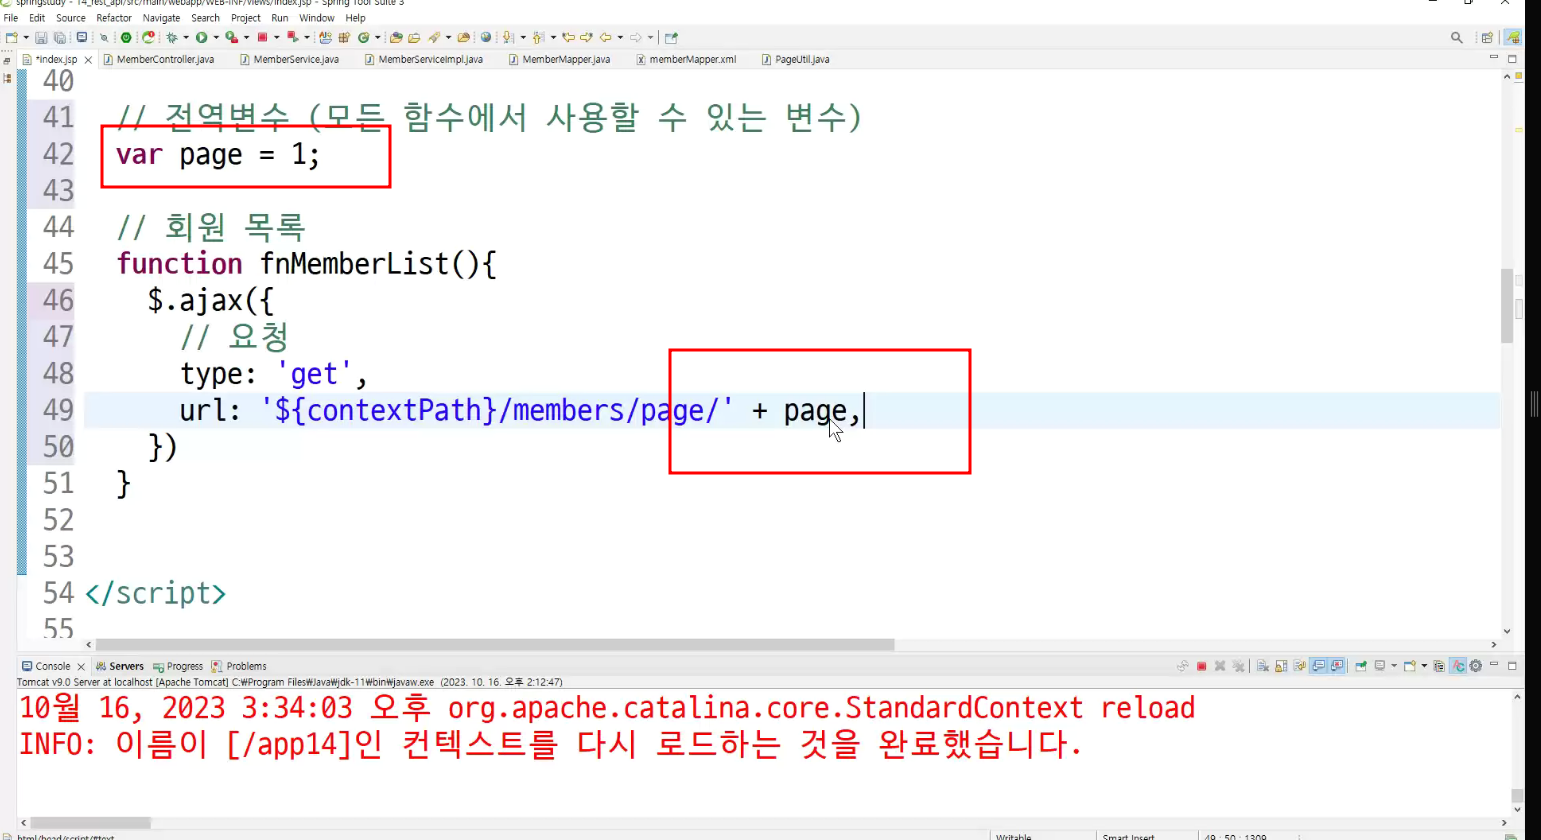Open the Refactor menu
This screenshot has width=1541, height=840.
click(x=114, y=18)
